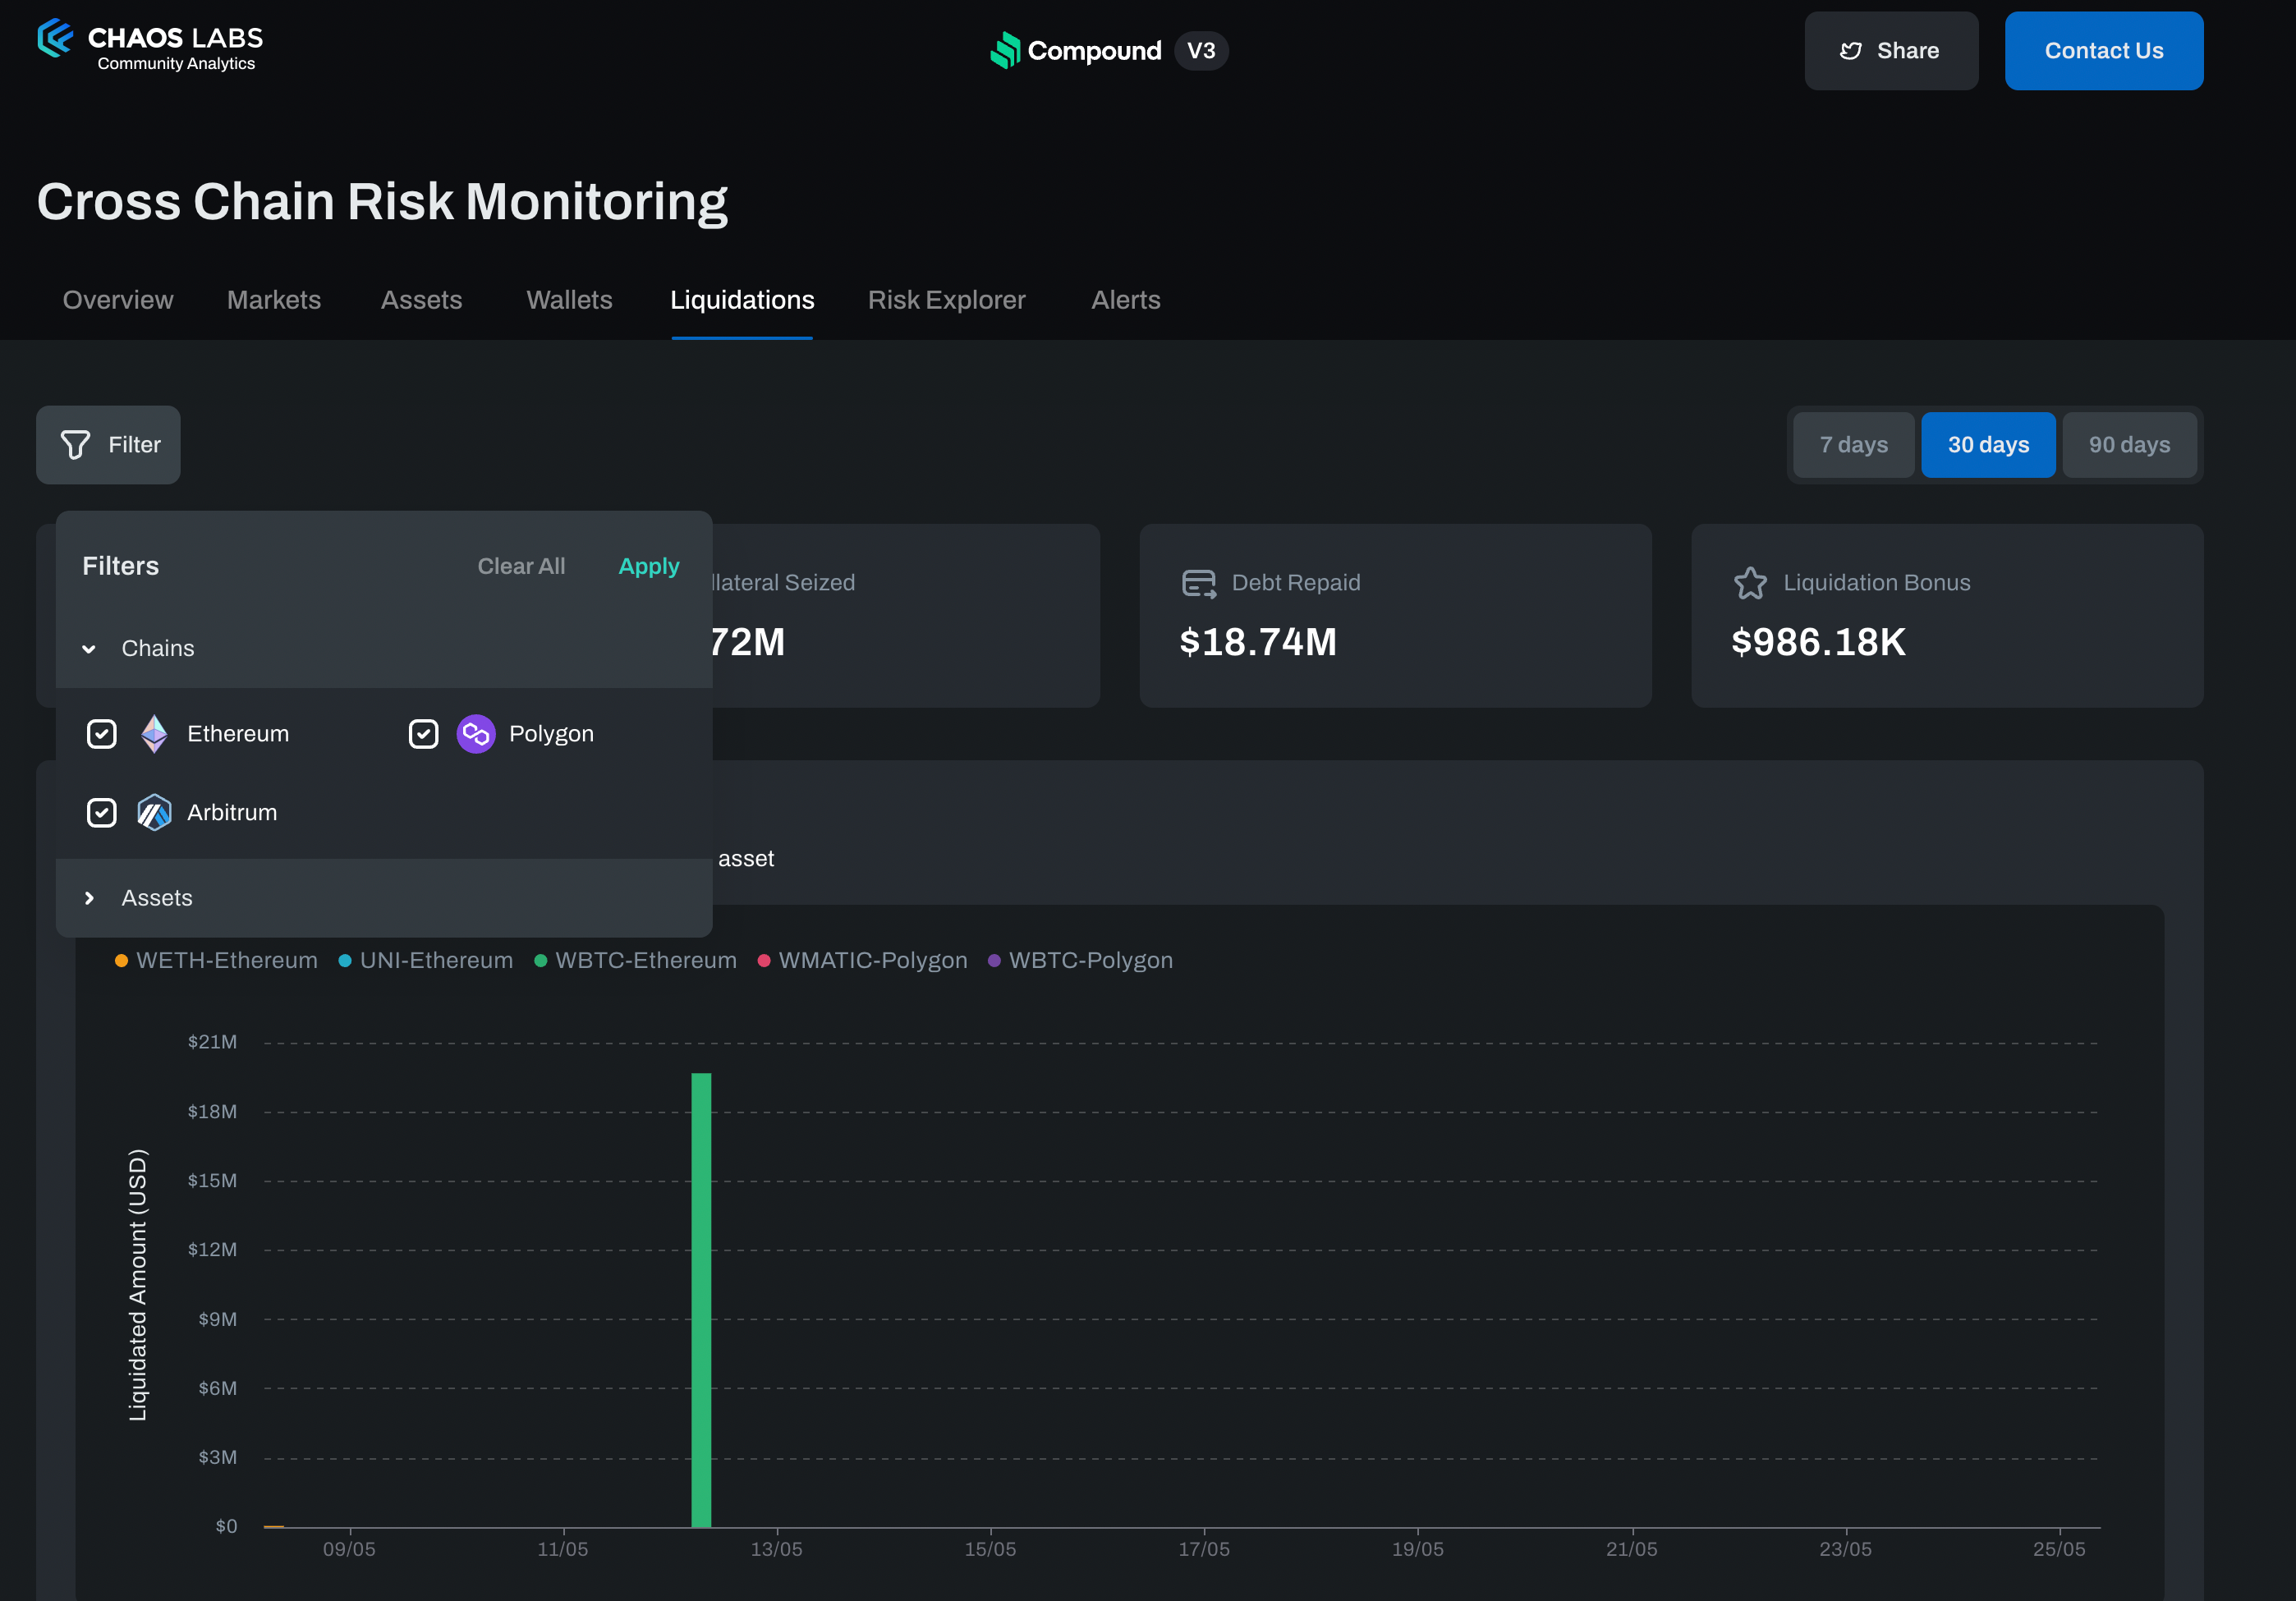Viewport: 2296px width, 1601px height.
Task: Click the Ethereum chain icon
Action: point(154,734)
